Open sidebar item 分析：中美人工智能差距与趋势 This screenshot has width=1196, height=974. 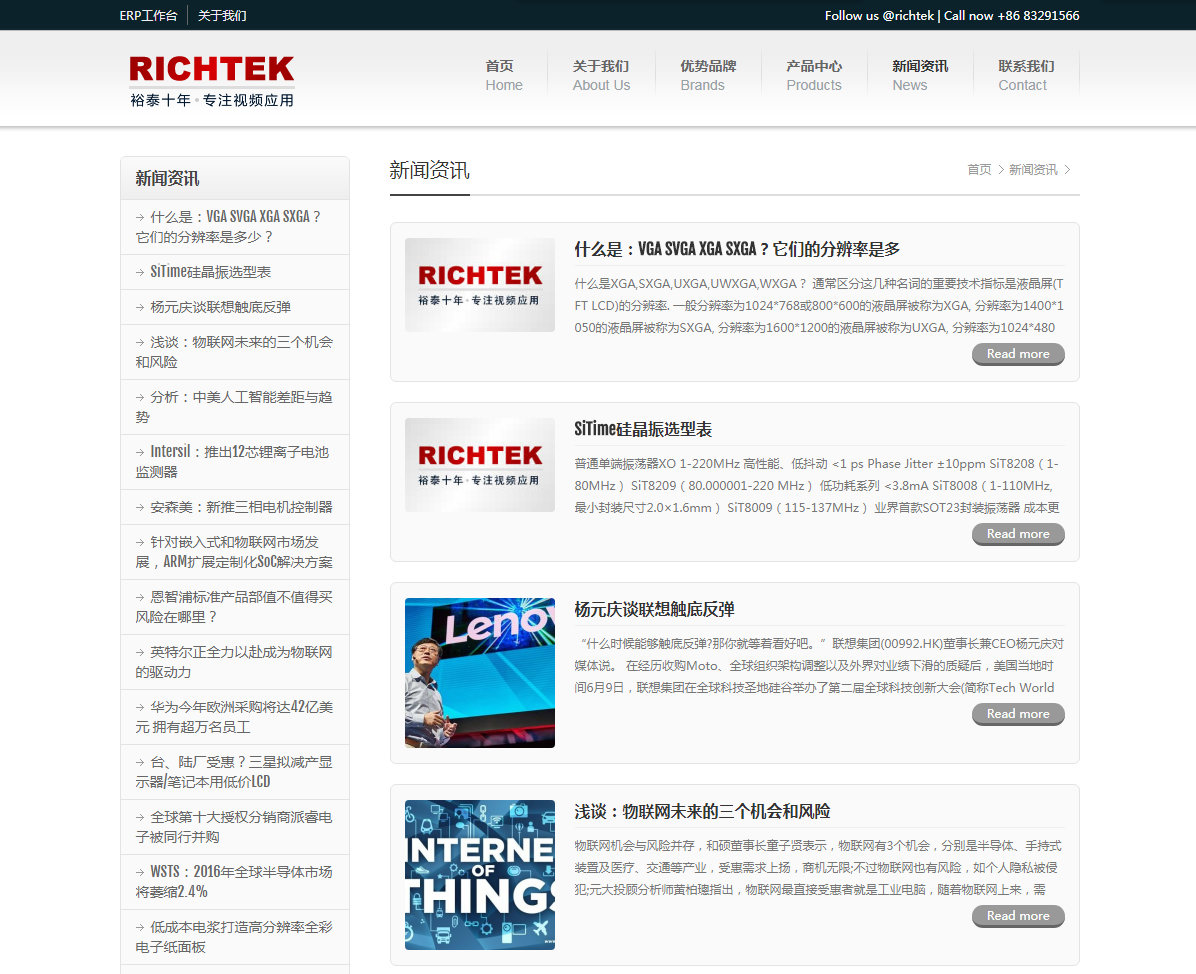coord(235,407)
